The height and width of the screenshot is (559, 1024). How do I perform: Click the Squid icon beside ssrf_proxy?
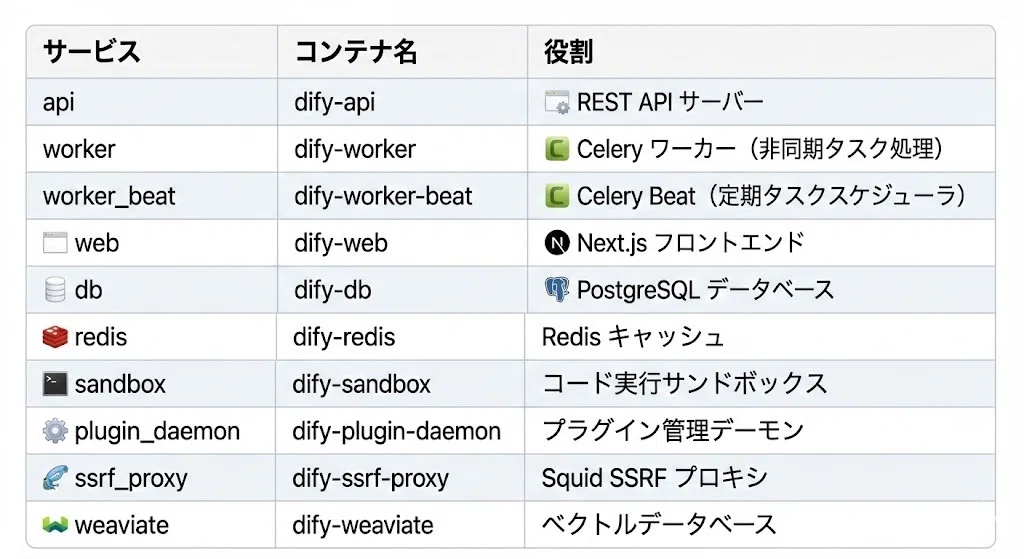(55, 478)
